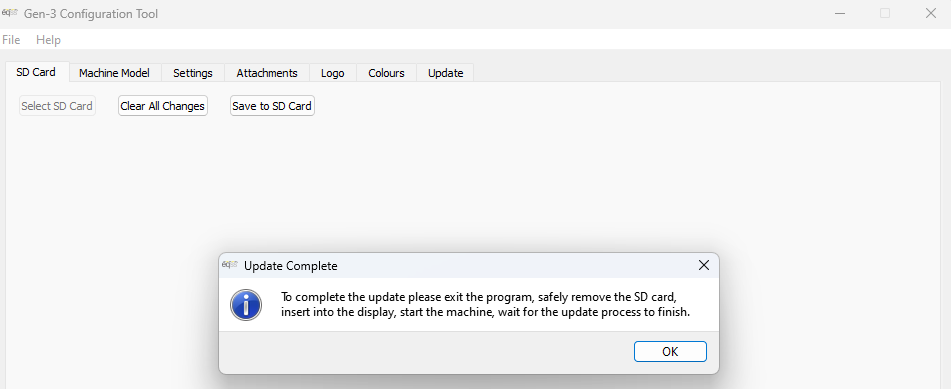This screenshot has height=389, width=951.
Task: Select the Logo tab
Action: (332, 73)
